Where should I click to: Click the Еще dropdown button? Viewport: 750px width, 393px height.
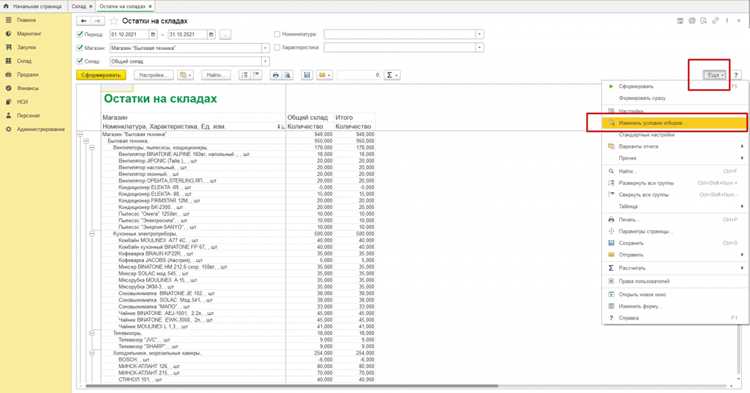[715, 75]
